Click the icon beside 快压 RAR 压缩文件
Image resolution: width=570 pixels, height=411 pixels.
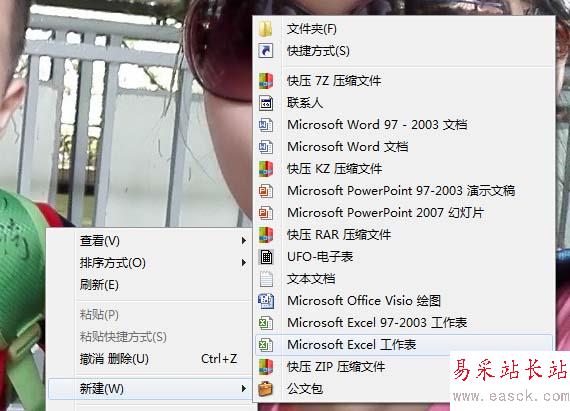pyautogui.click(x=266, y=235)
